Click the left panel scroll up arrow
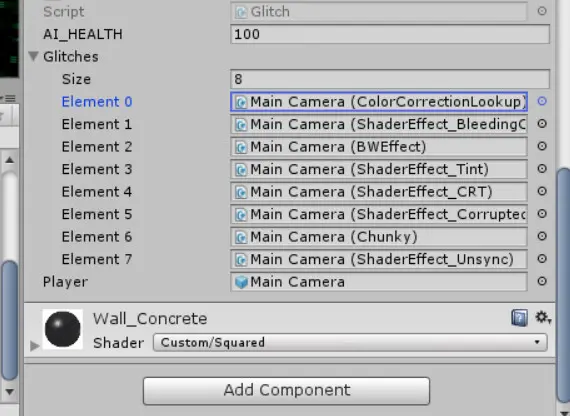This screenshot has height=416, width=570. (x=9, y=160)
